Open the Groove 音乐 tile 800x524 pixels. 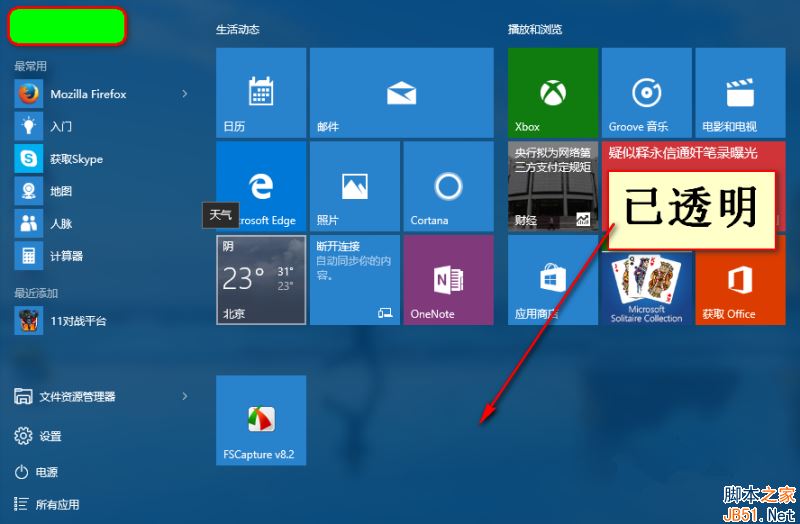[647, 93]
